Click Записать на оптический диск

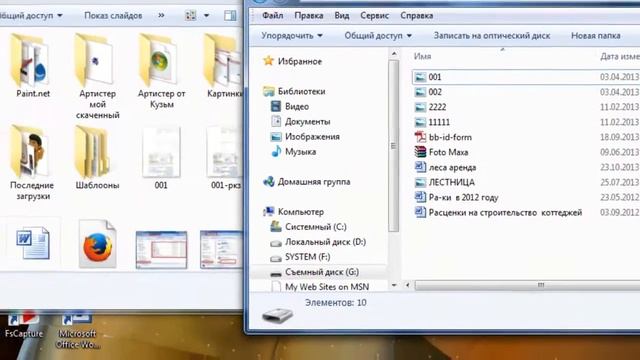click(x=492, y=36)
